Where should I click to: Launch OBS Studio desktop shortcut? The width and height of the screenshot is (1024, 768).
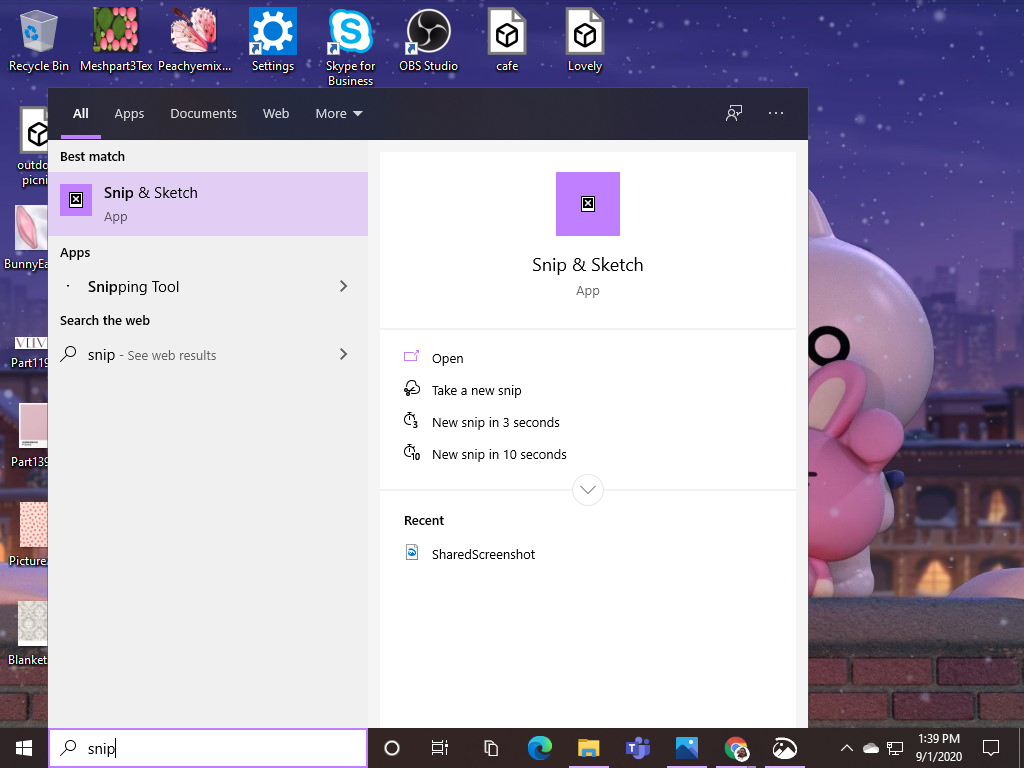(428, 40)
